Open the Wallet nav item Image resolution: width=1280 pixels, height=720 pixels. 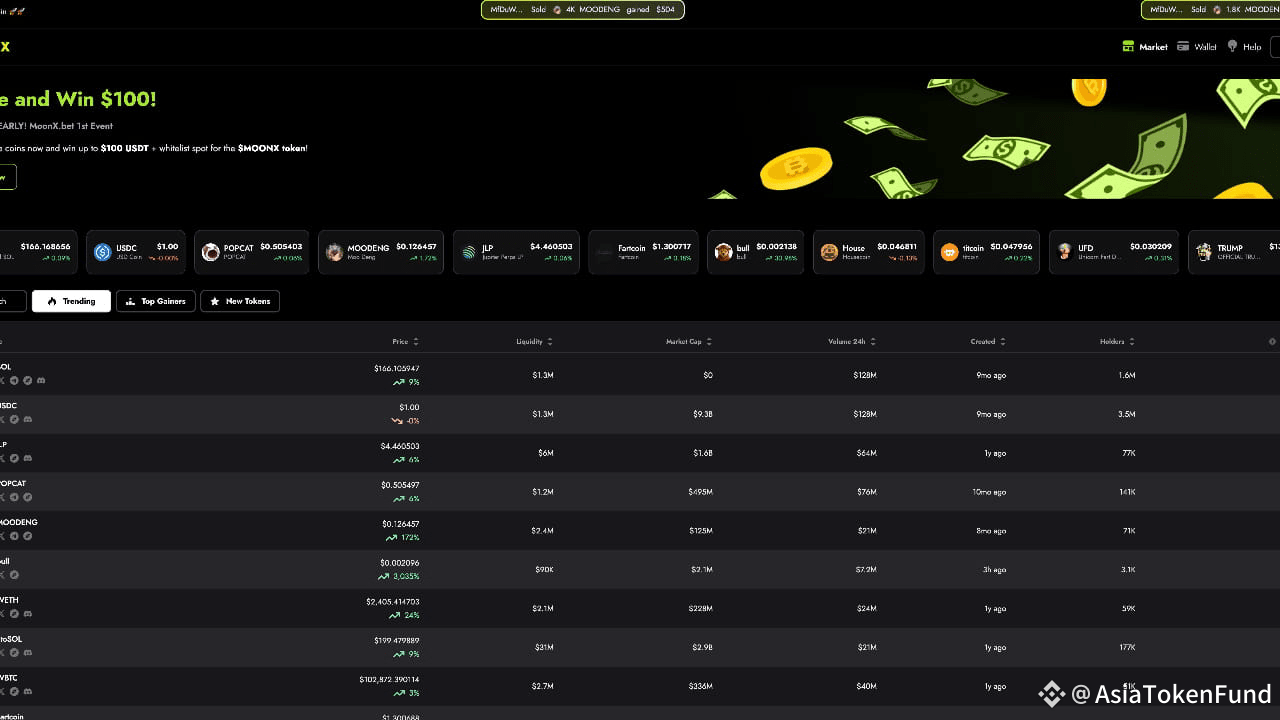point(1196,47)
